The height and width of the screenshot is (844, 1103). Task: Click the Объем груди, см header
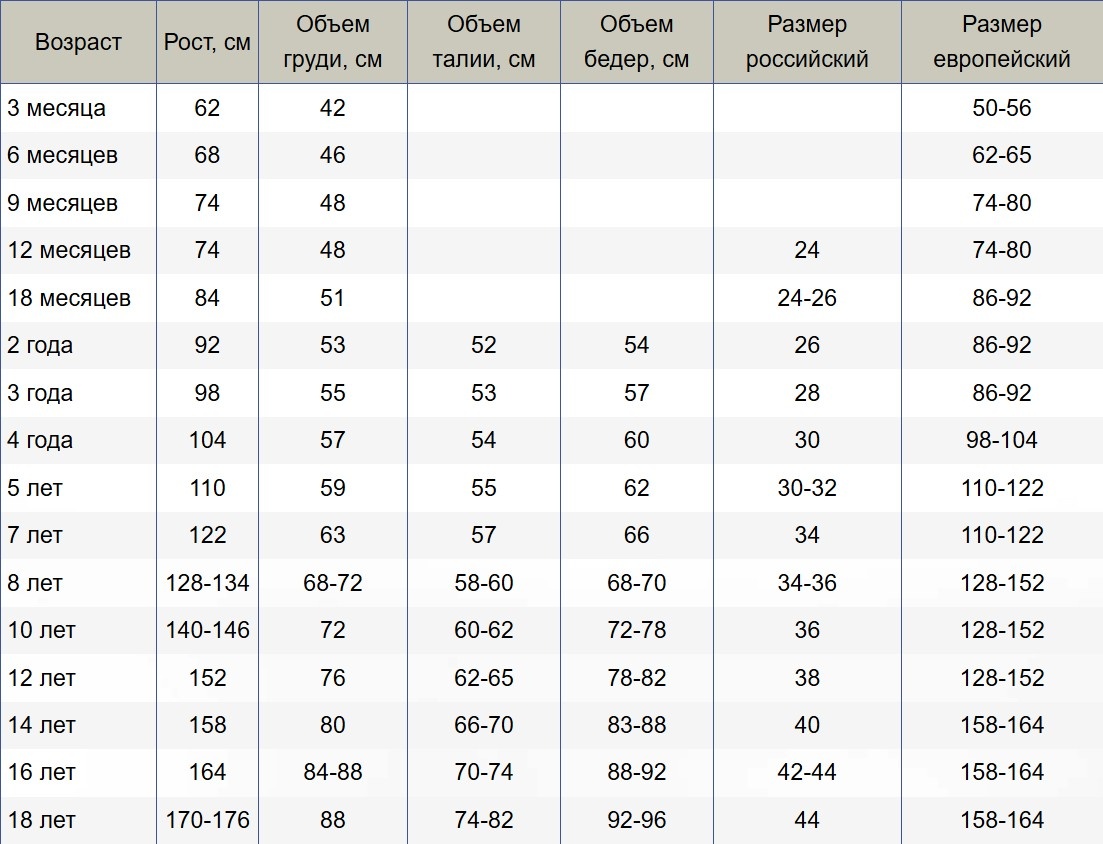click(333, 42)
